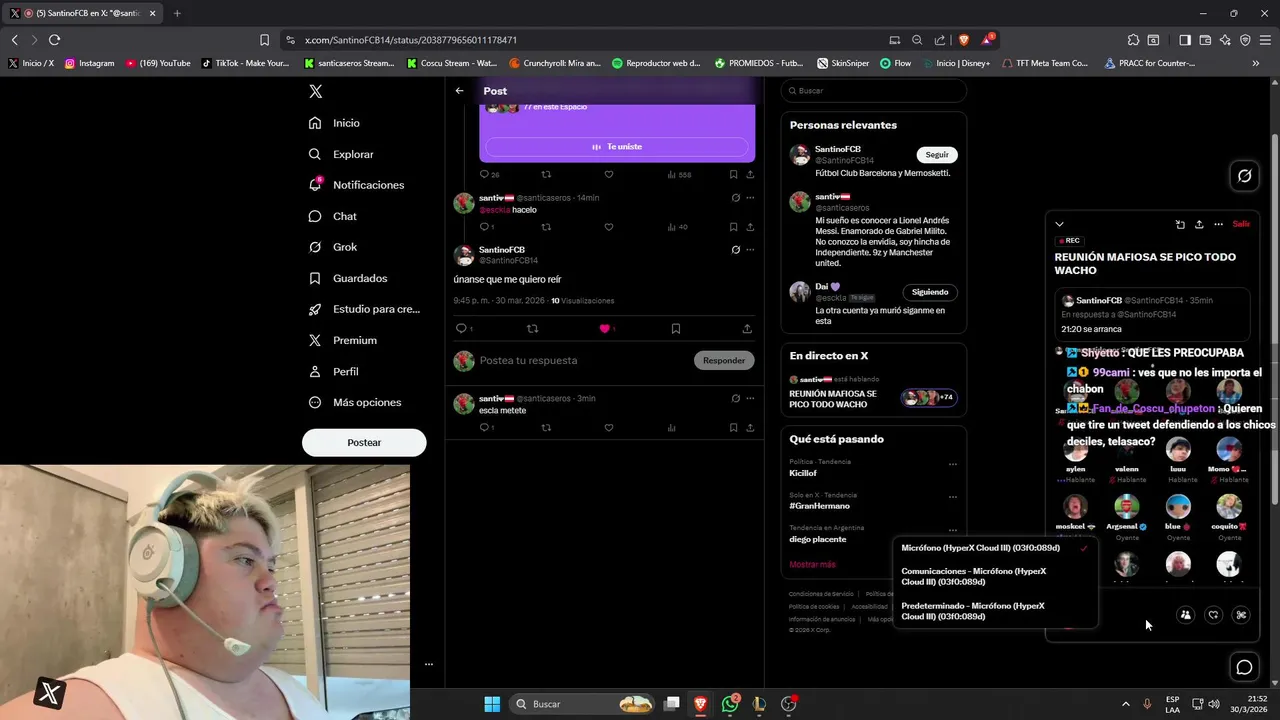Open Brave Wallet icon in the toolbar
The width and height of the screenshot is (1280, 720).
coord(1205,40)
